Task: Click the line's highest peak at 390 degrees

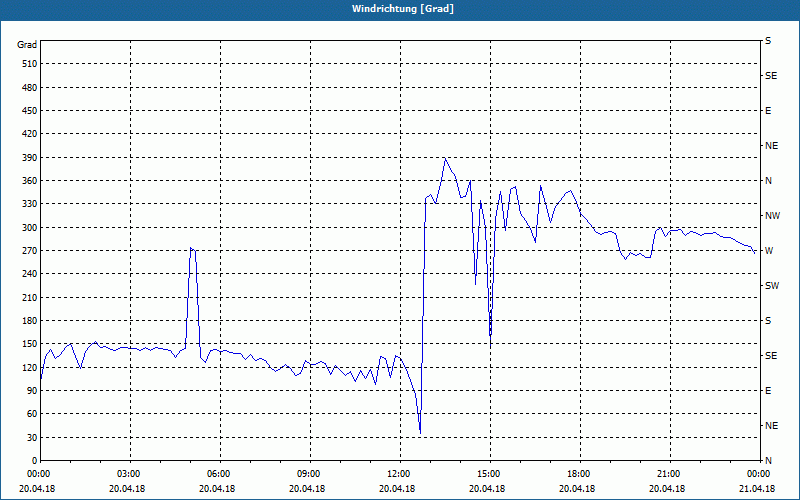Action: coord(445,159)
